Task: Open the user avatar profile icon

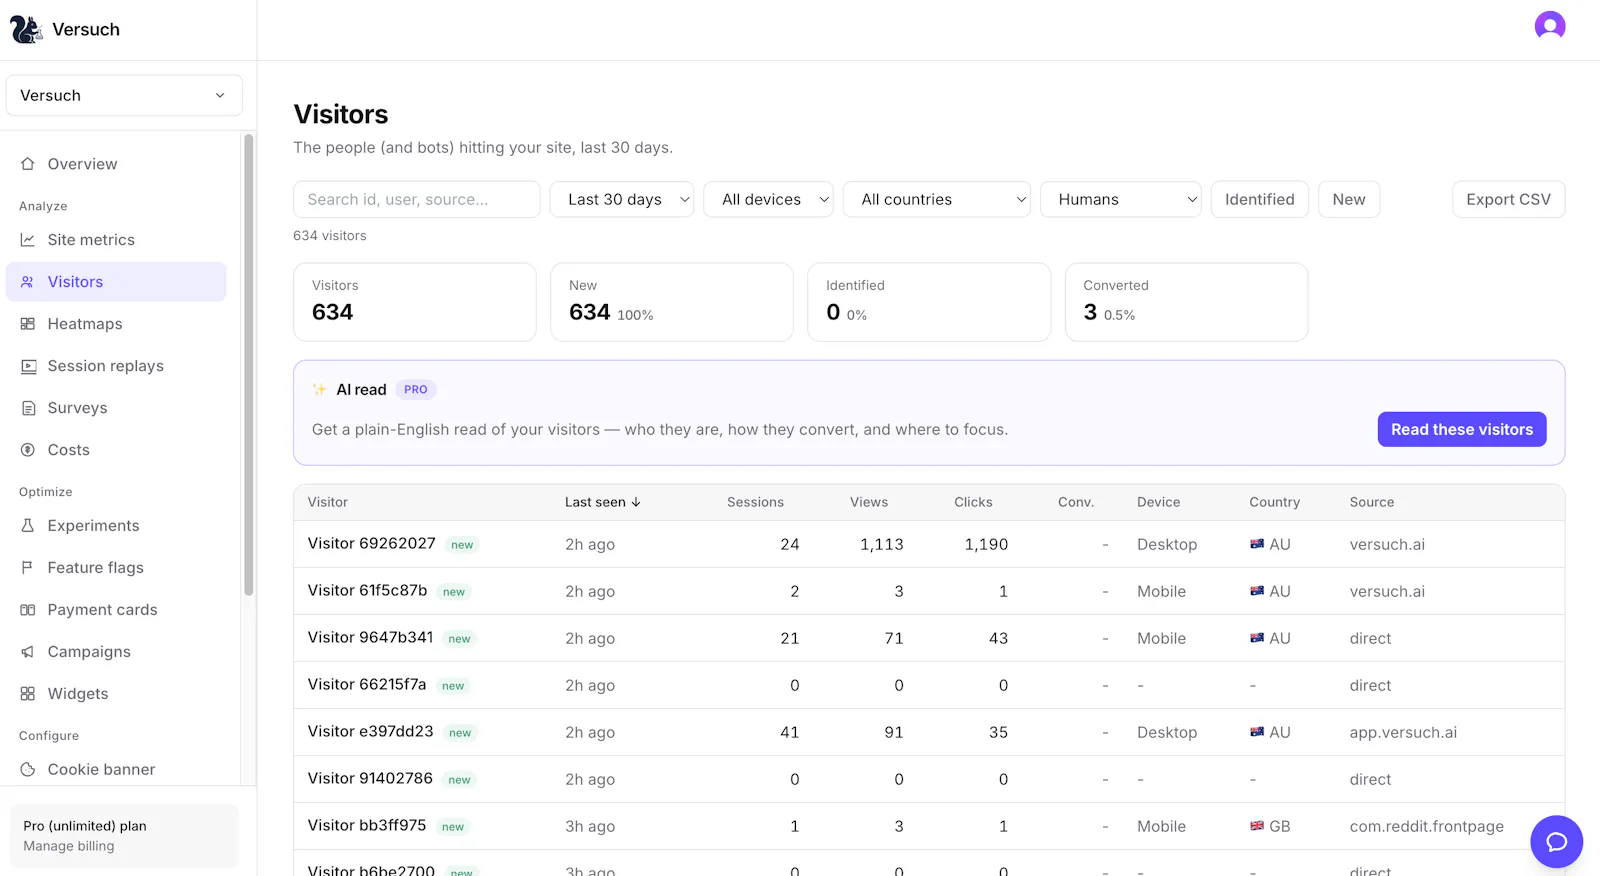Action: (x=1550, y=26)
